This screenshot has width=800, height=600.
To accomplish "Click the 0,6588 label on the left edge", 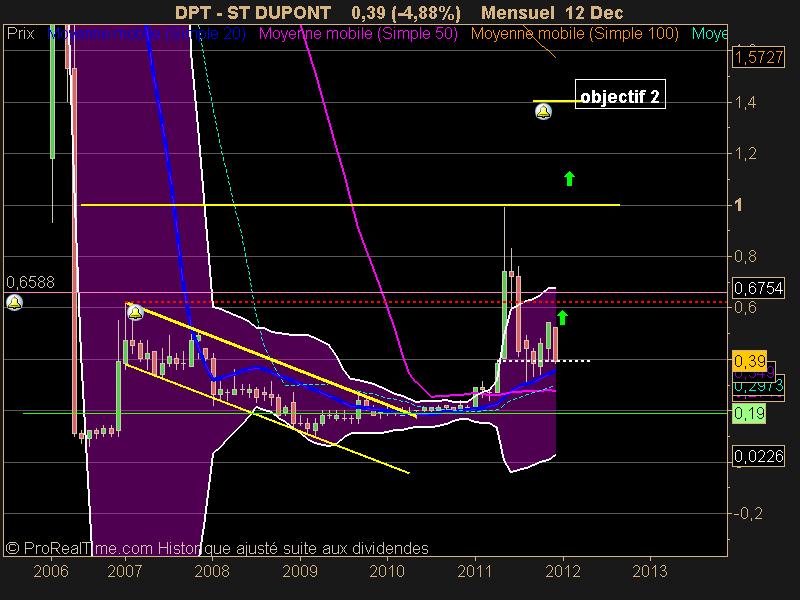I will [30, 282].
